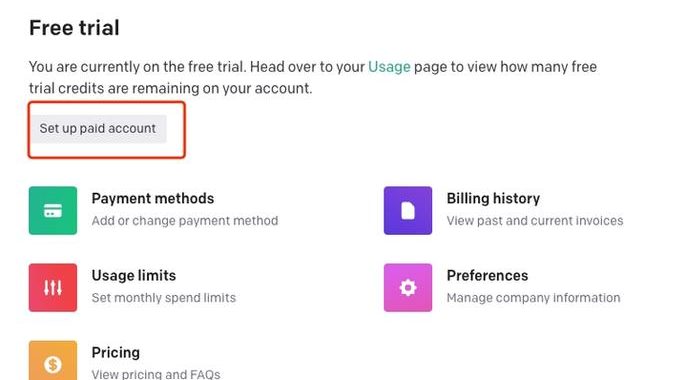Click the Pricing heading
This screenshot has height=380, width=687.
(116, 353)
